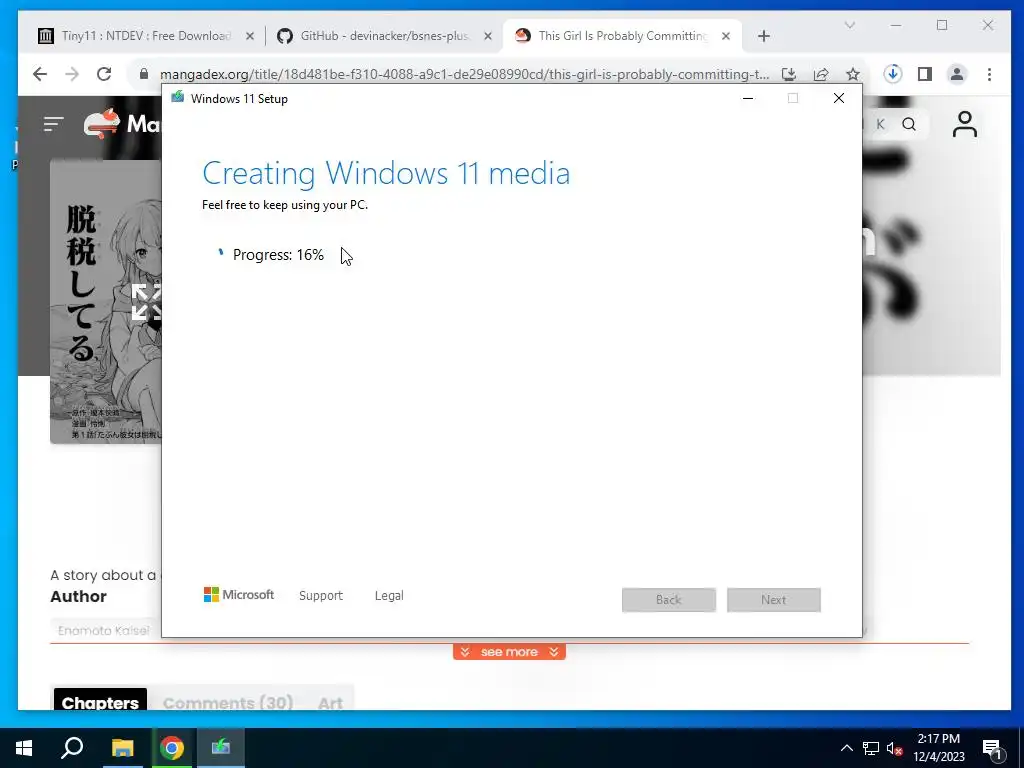The height and width of the screenshot is (768, 1024).
Task: Click the install app icon in address bar
Action: click(788, 74)
